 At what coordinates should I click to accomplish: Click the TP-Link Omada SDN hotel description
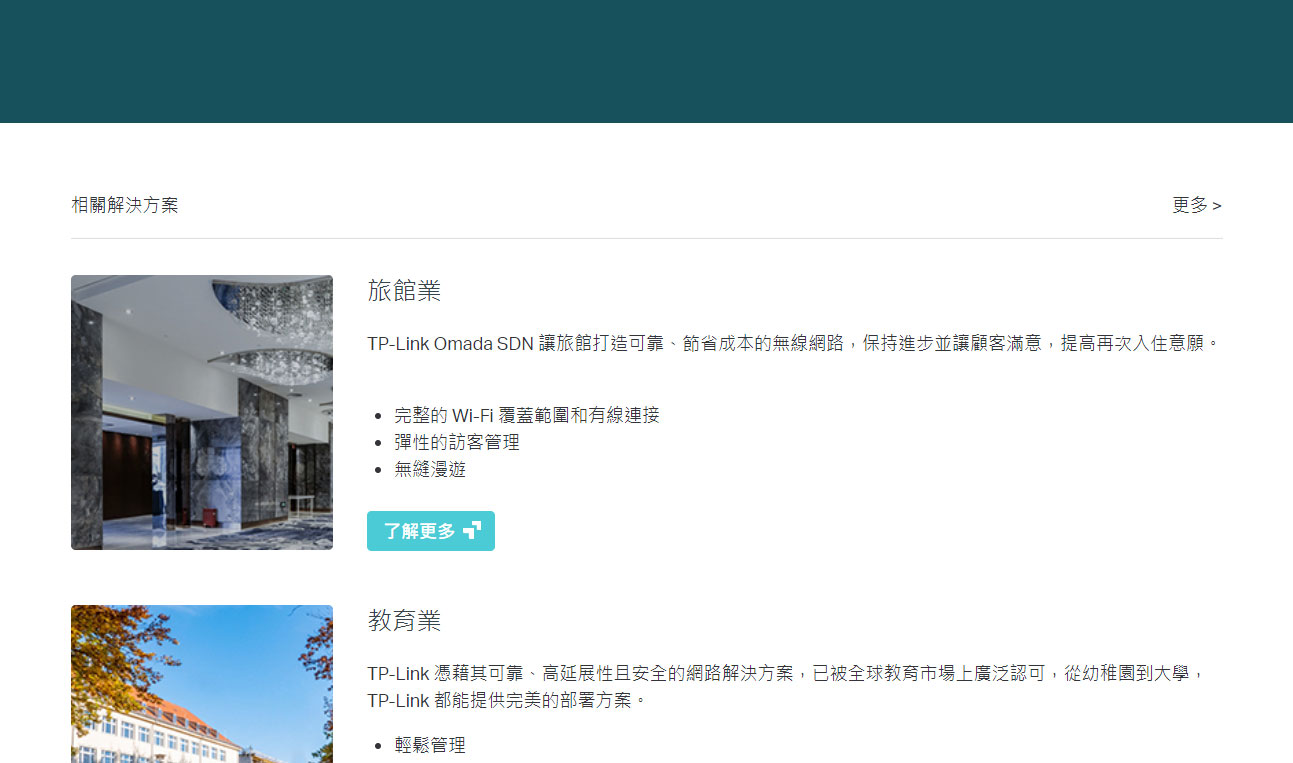(x=794, y=343)
